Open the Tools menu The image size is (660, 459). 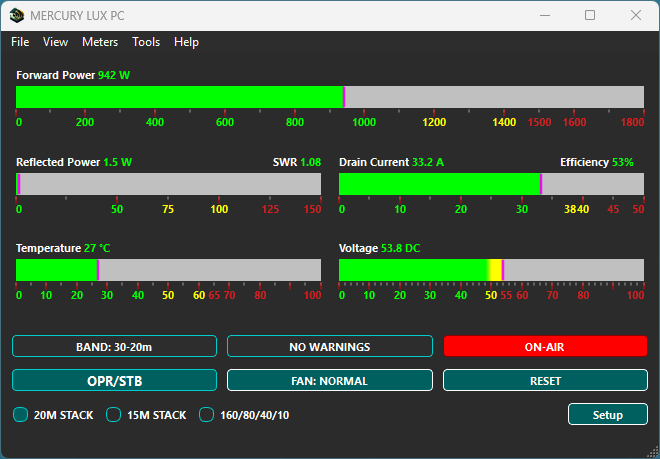(x=146, y=42)
